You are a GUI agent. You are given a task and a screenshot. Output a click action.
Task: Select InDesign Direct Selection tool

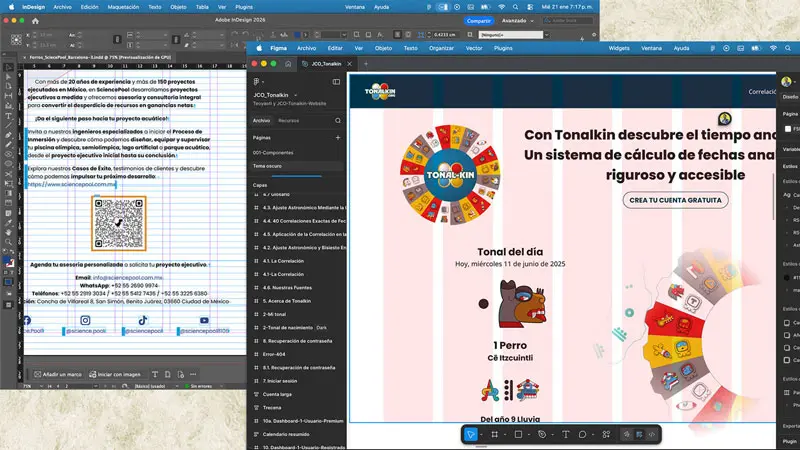coord(9,77)
